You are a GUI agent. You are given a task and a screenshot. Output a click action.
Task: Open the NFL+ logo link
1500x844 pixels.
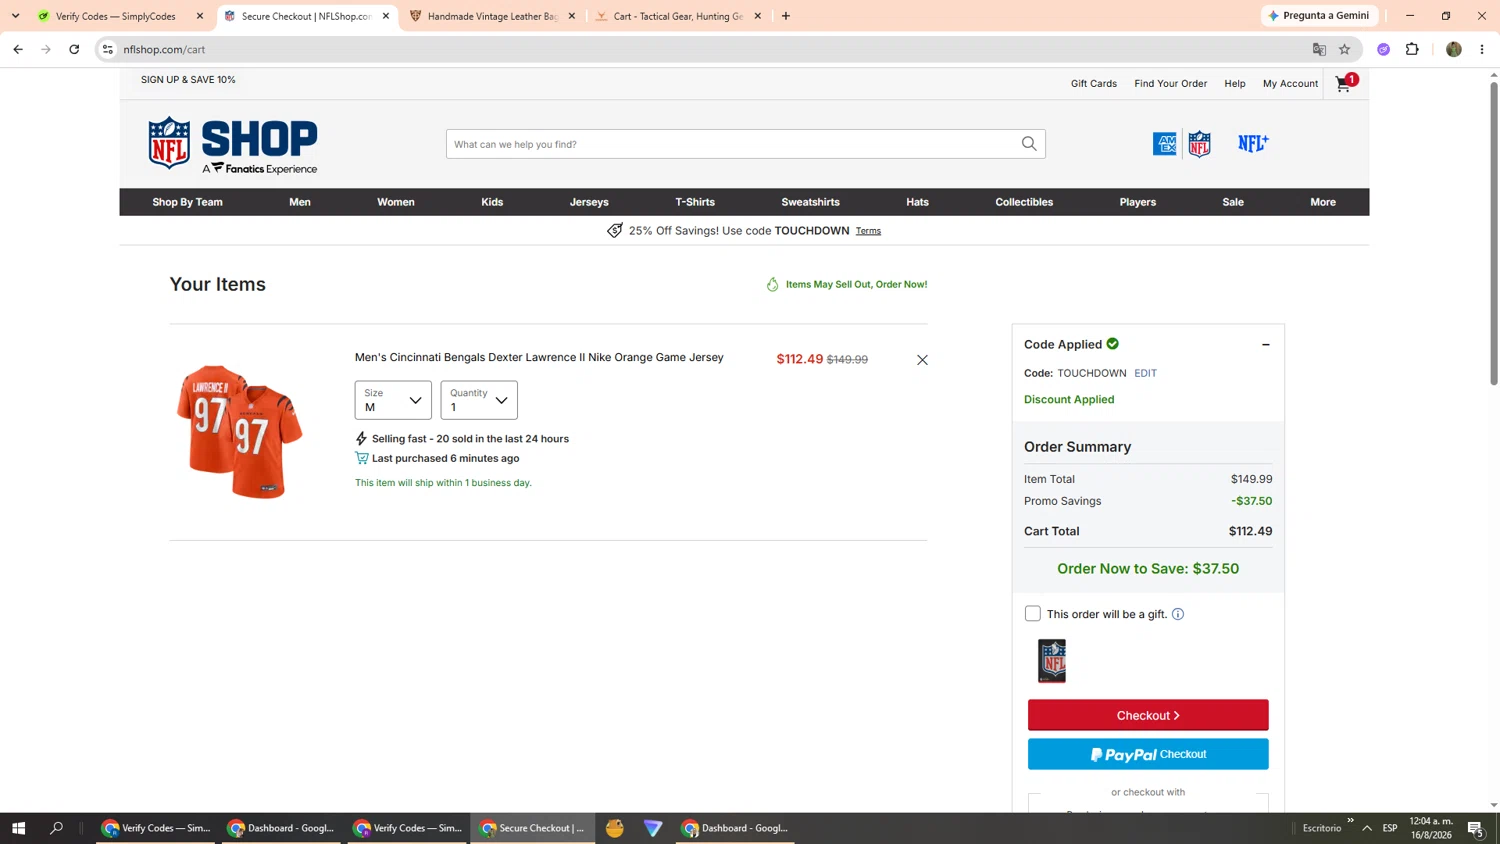(x=1253, y=144)
